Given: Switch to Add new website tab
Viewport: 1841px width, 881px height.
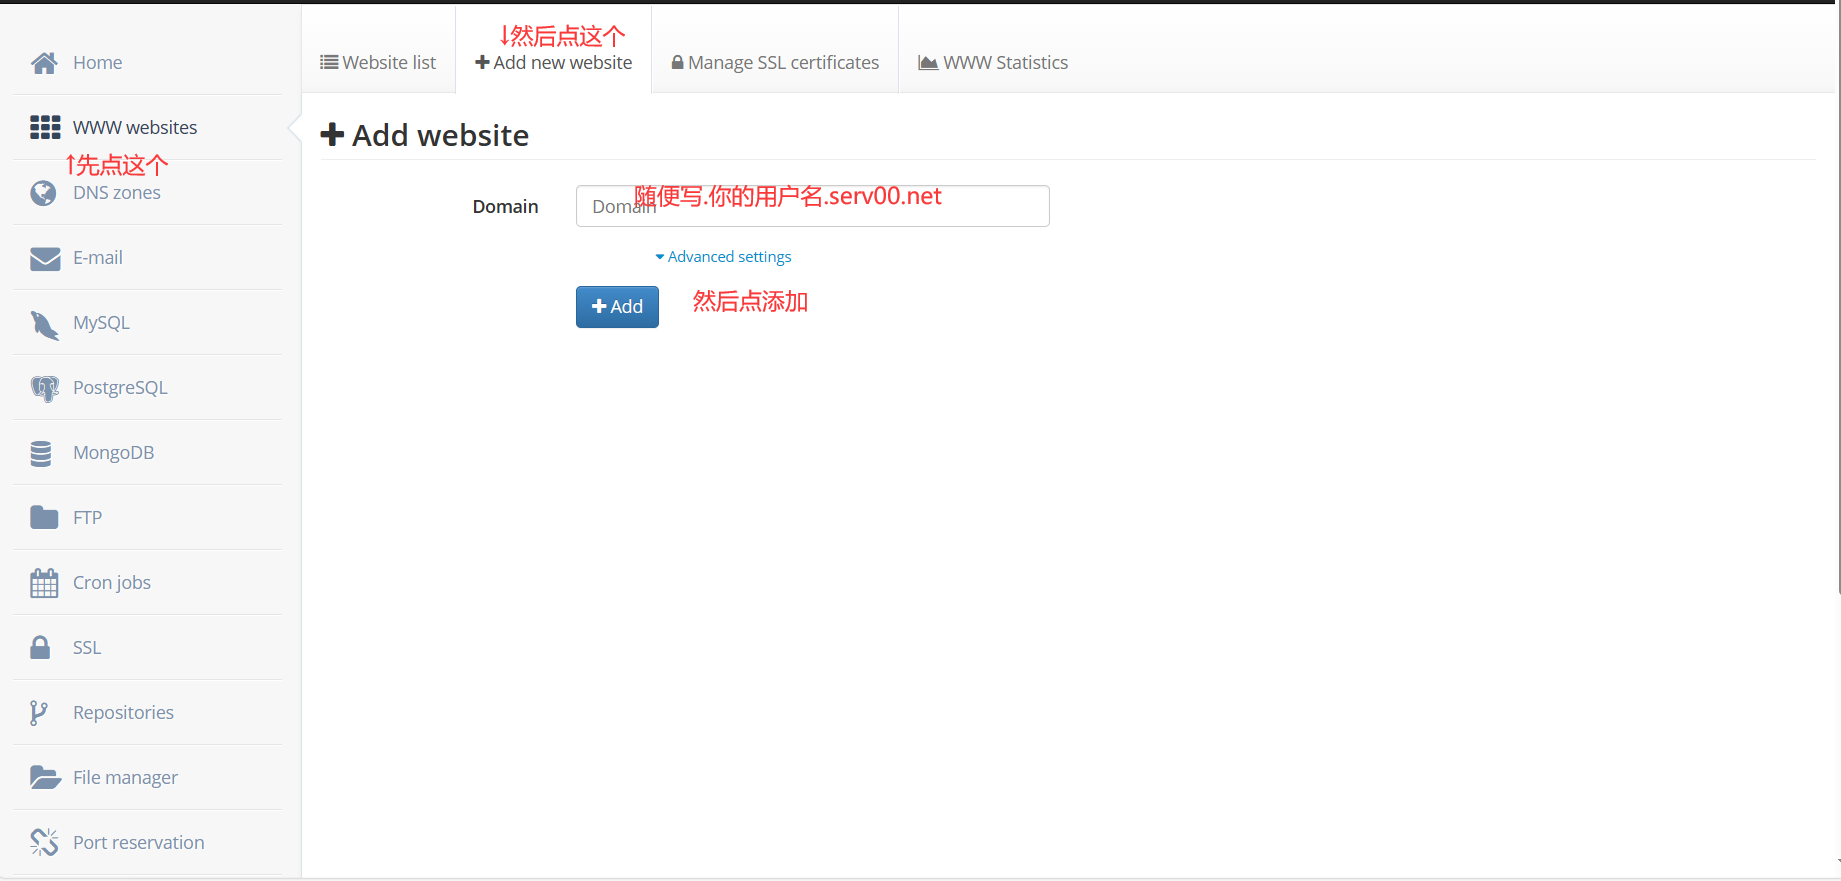Looking at the screenshot, I should click(553, 62).
